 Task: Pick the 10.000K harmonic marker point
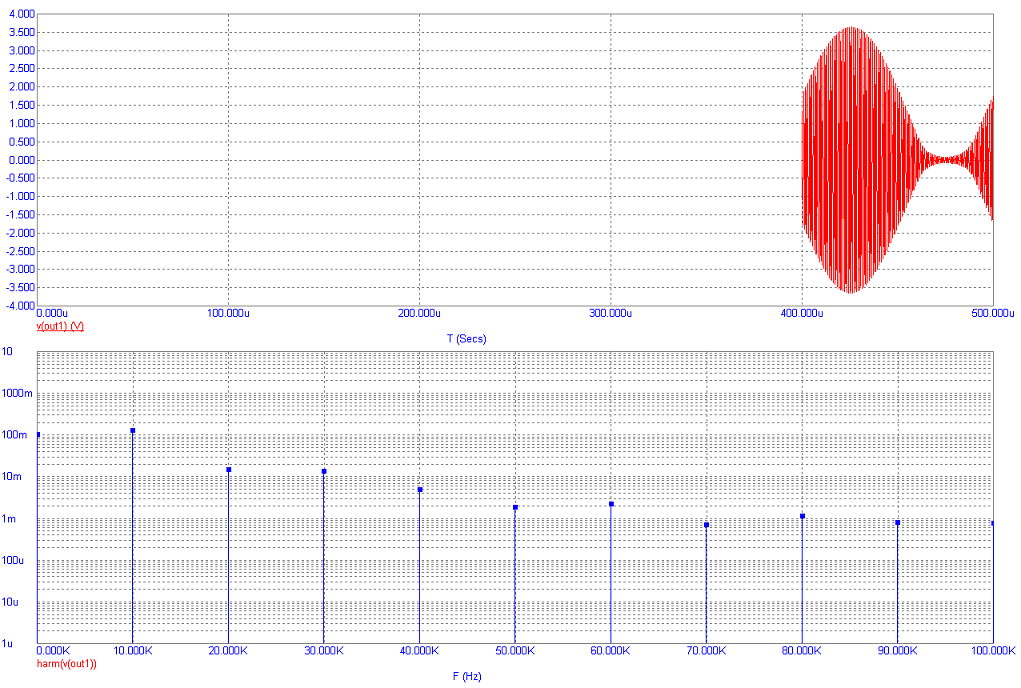pyautogui.click(x=133, y=430)
